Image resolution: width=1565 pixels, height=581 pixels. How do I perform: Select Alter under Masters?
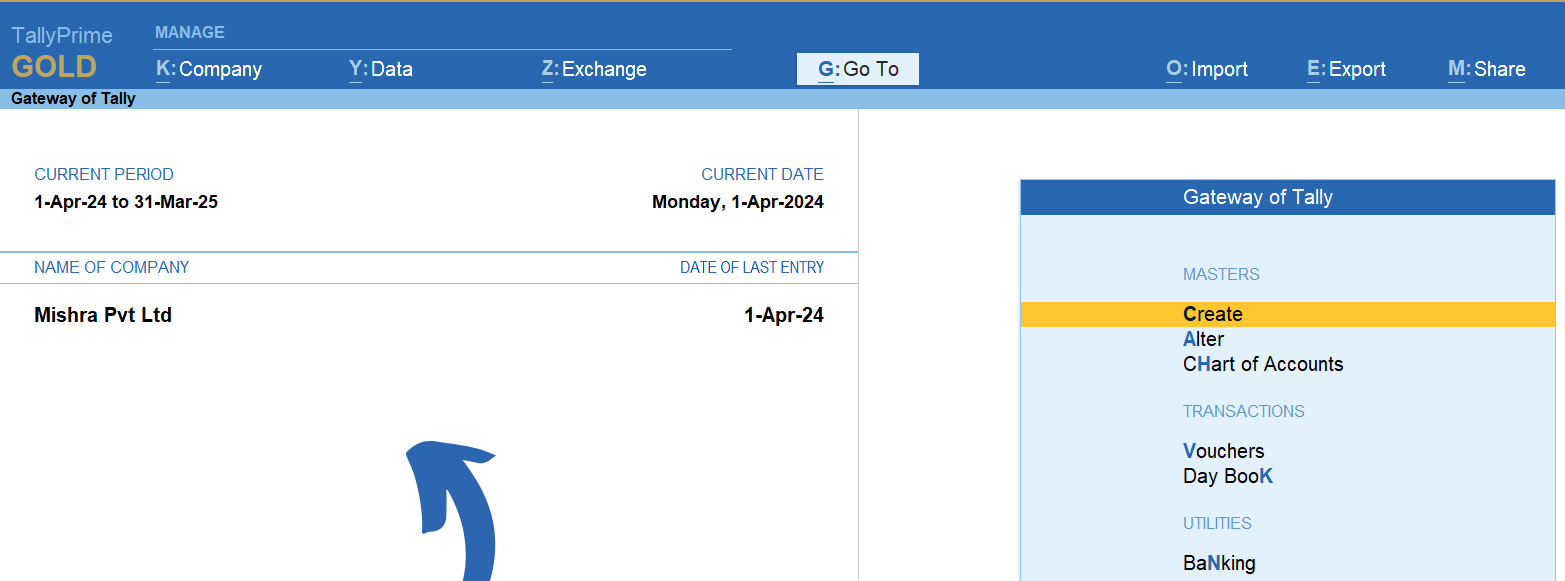1203,339
